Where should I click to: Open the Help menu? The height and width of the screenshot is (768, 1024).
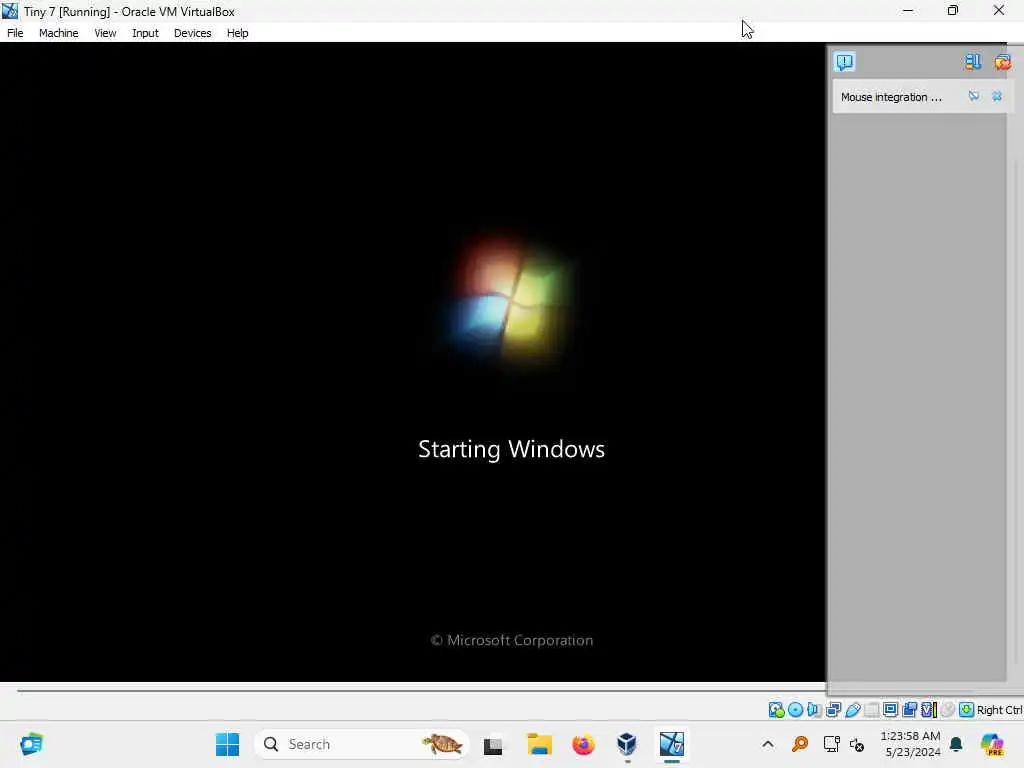pos(237,33)
